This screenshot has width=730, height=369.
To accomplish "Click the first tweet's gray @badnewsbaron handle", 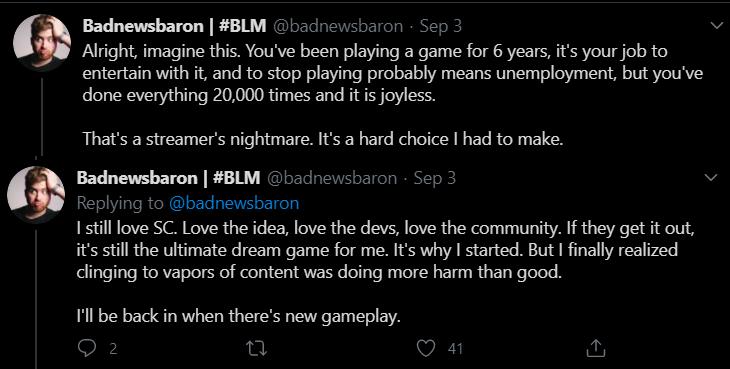I will (x=338, y=27).
